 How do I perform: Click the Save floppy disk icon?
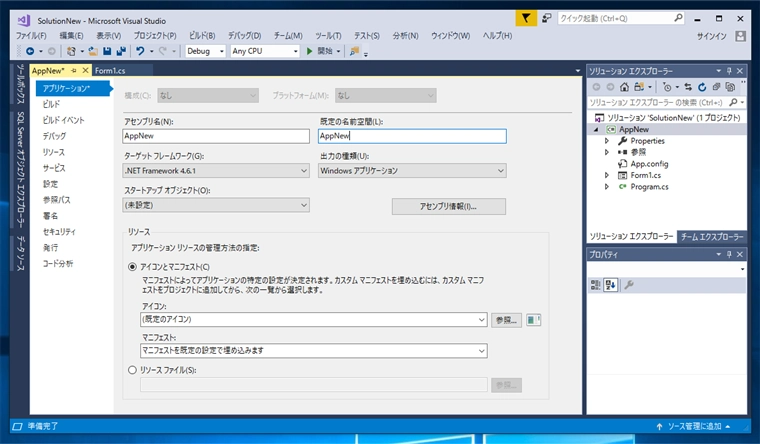tap(107, 51)
